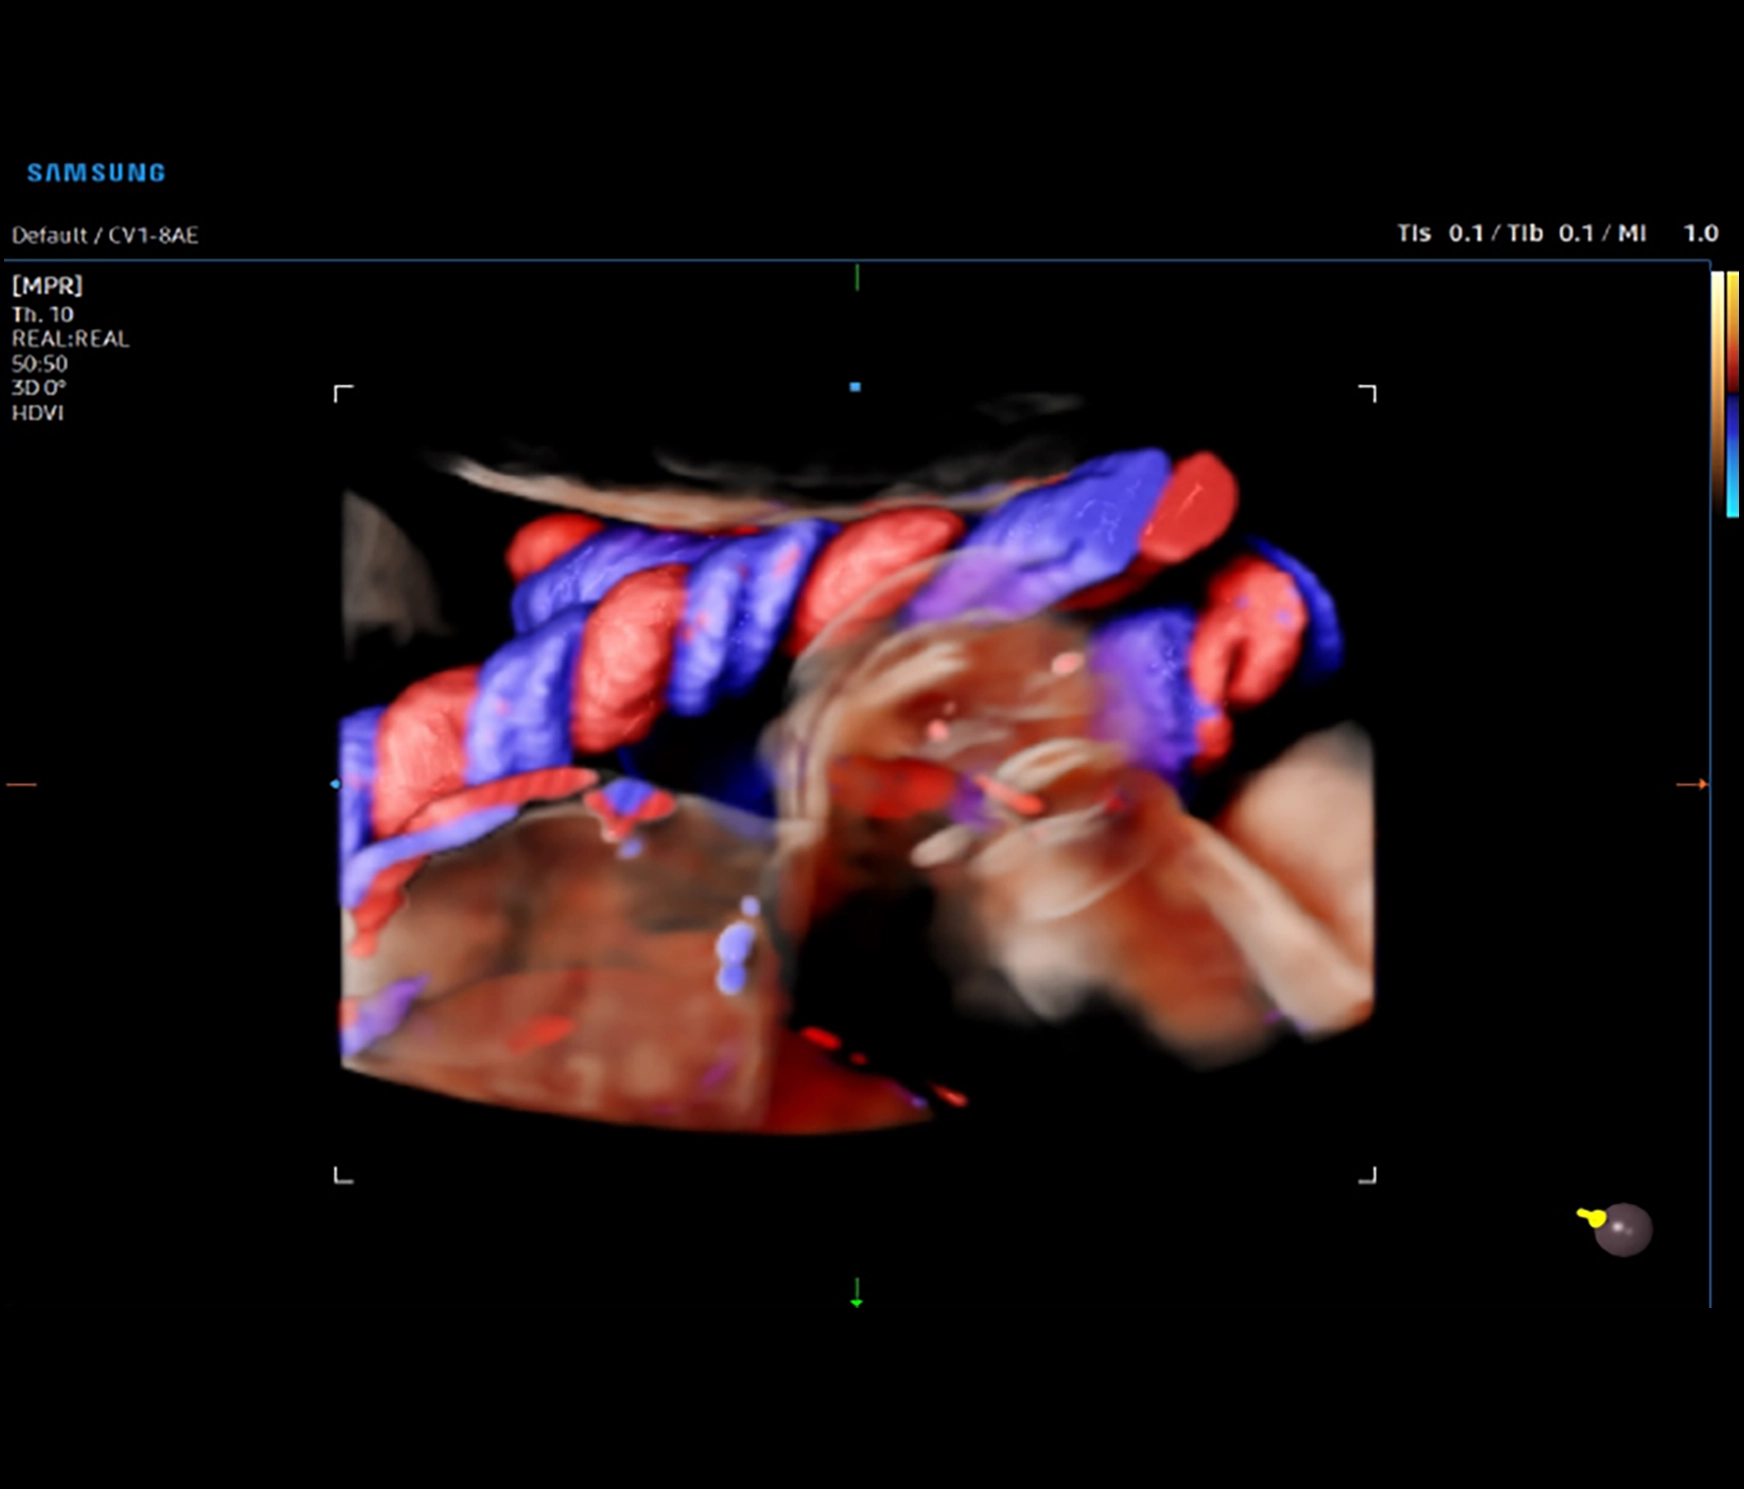The width and height of the screenshot is (1744, 1489).
Task: Click the top-right ROI corner bracket
Action: tap(1368, 393)
